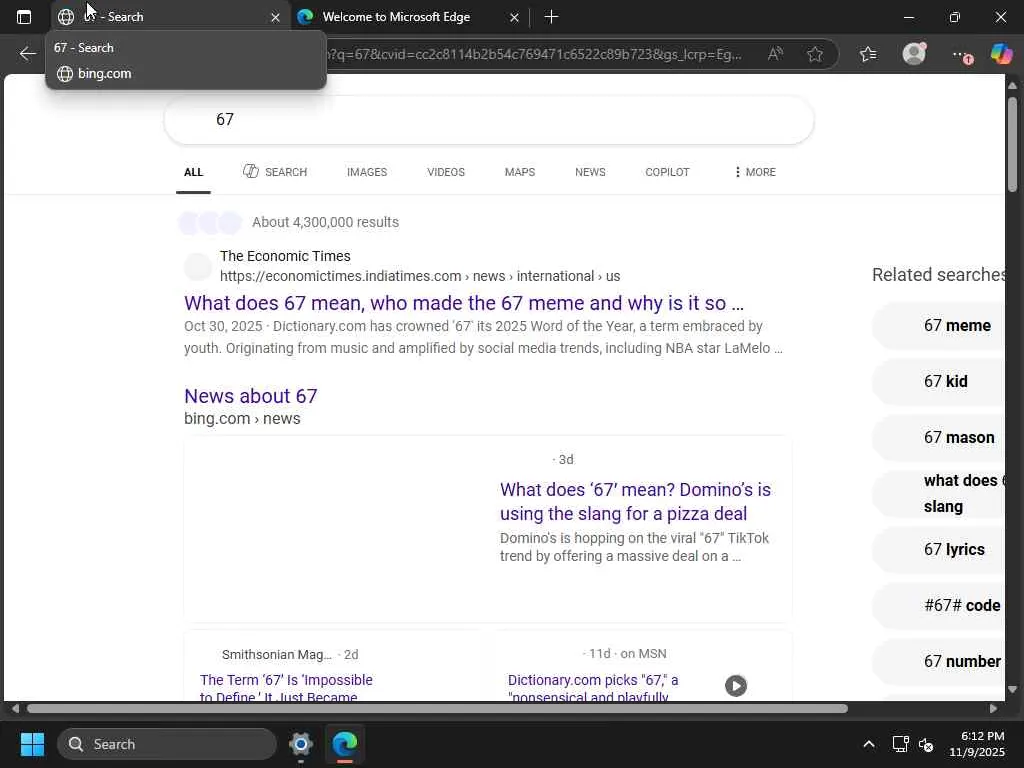Open the tab actions menu icon
The width and height of the screenshot is (1024, 768).
click(x=24, y=17)
